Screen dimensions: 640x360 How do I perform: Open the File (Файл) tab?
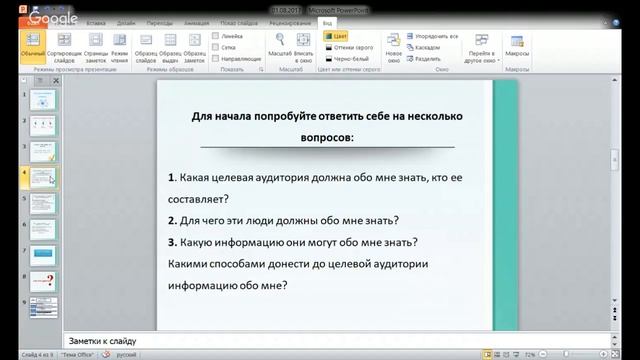coord(33,23)
